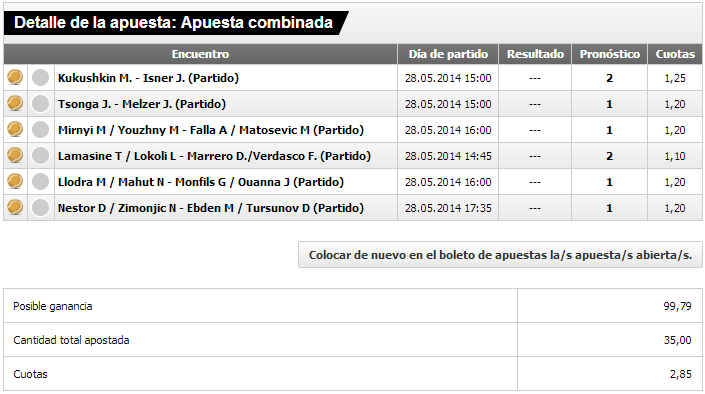
Task: Click the orange comment icon for Kukushkin-Isner match
Action: tap(15, 77)
